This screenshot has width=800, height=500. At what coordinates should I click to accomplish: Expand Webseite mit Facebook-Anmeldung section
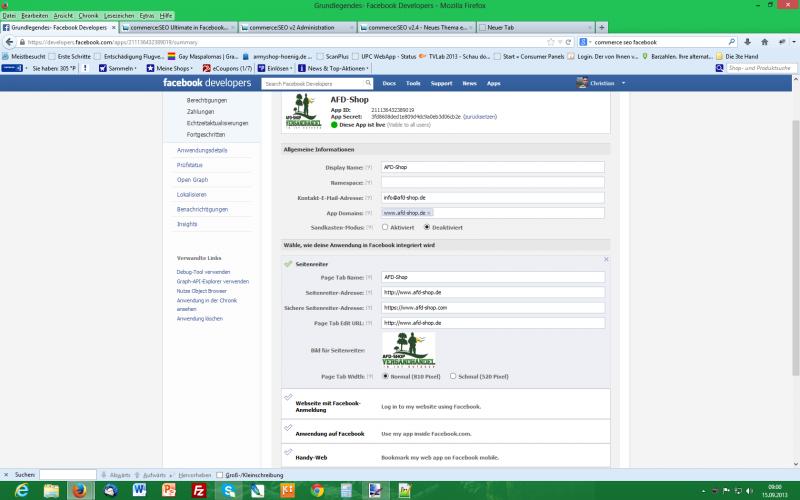329,406
